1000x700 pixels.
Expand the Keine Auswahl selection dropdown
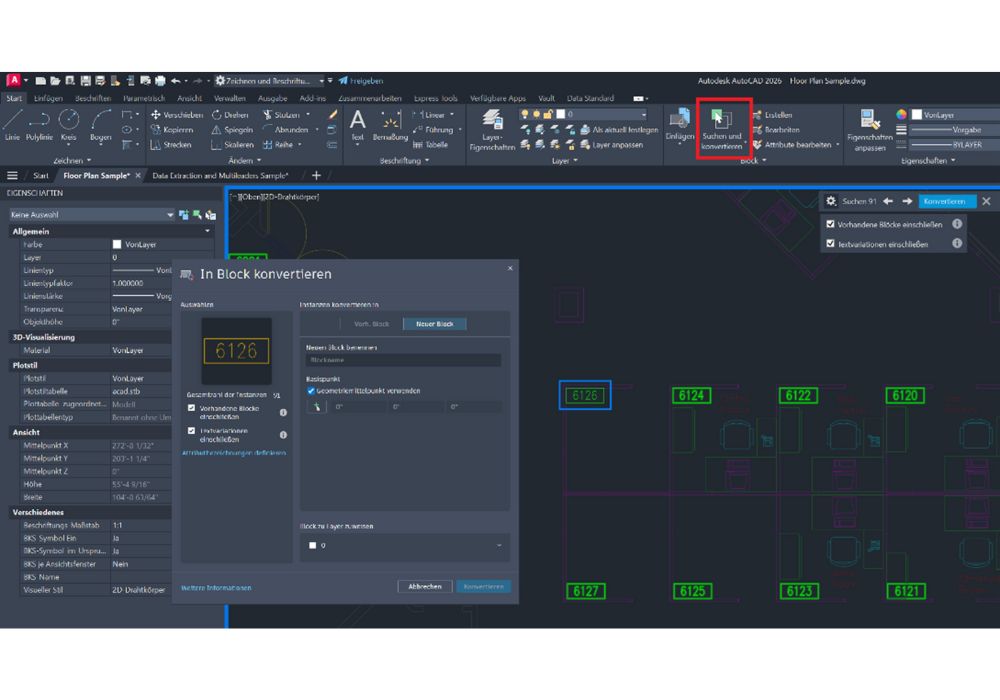pyautogui.click(x=90, y=214)
